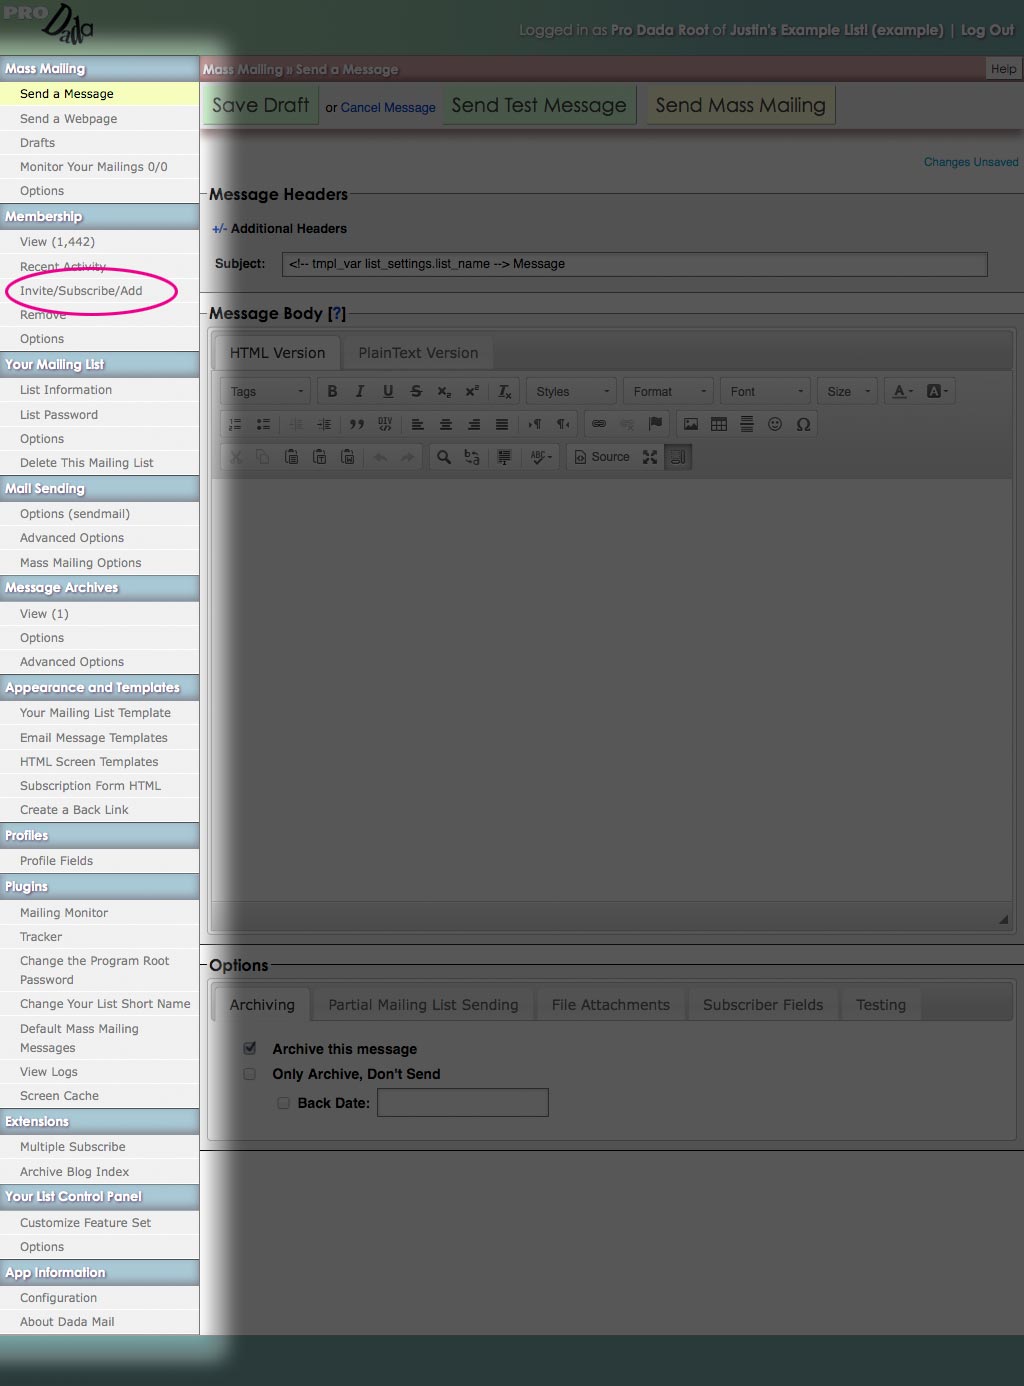Click the block quote icon

pos(357,424)
